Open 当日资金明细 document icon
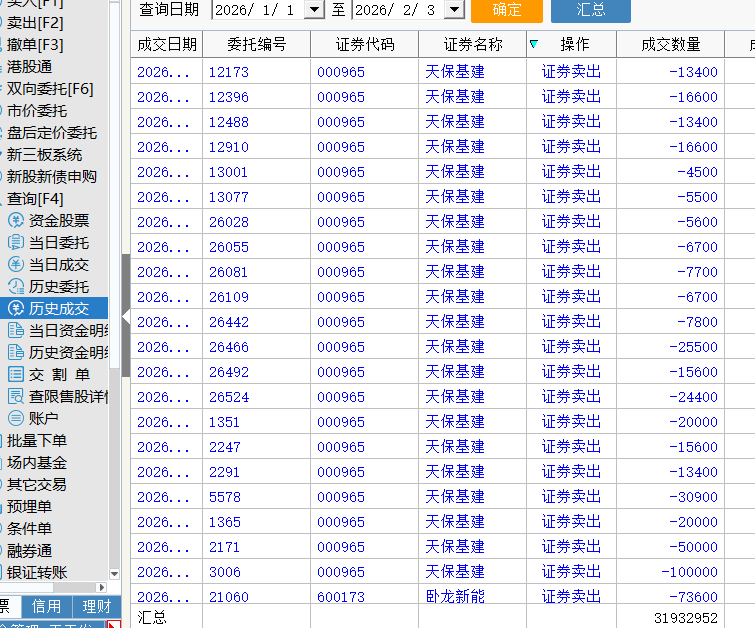This screenshot has width=755, height=628. (16, 330)
